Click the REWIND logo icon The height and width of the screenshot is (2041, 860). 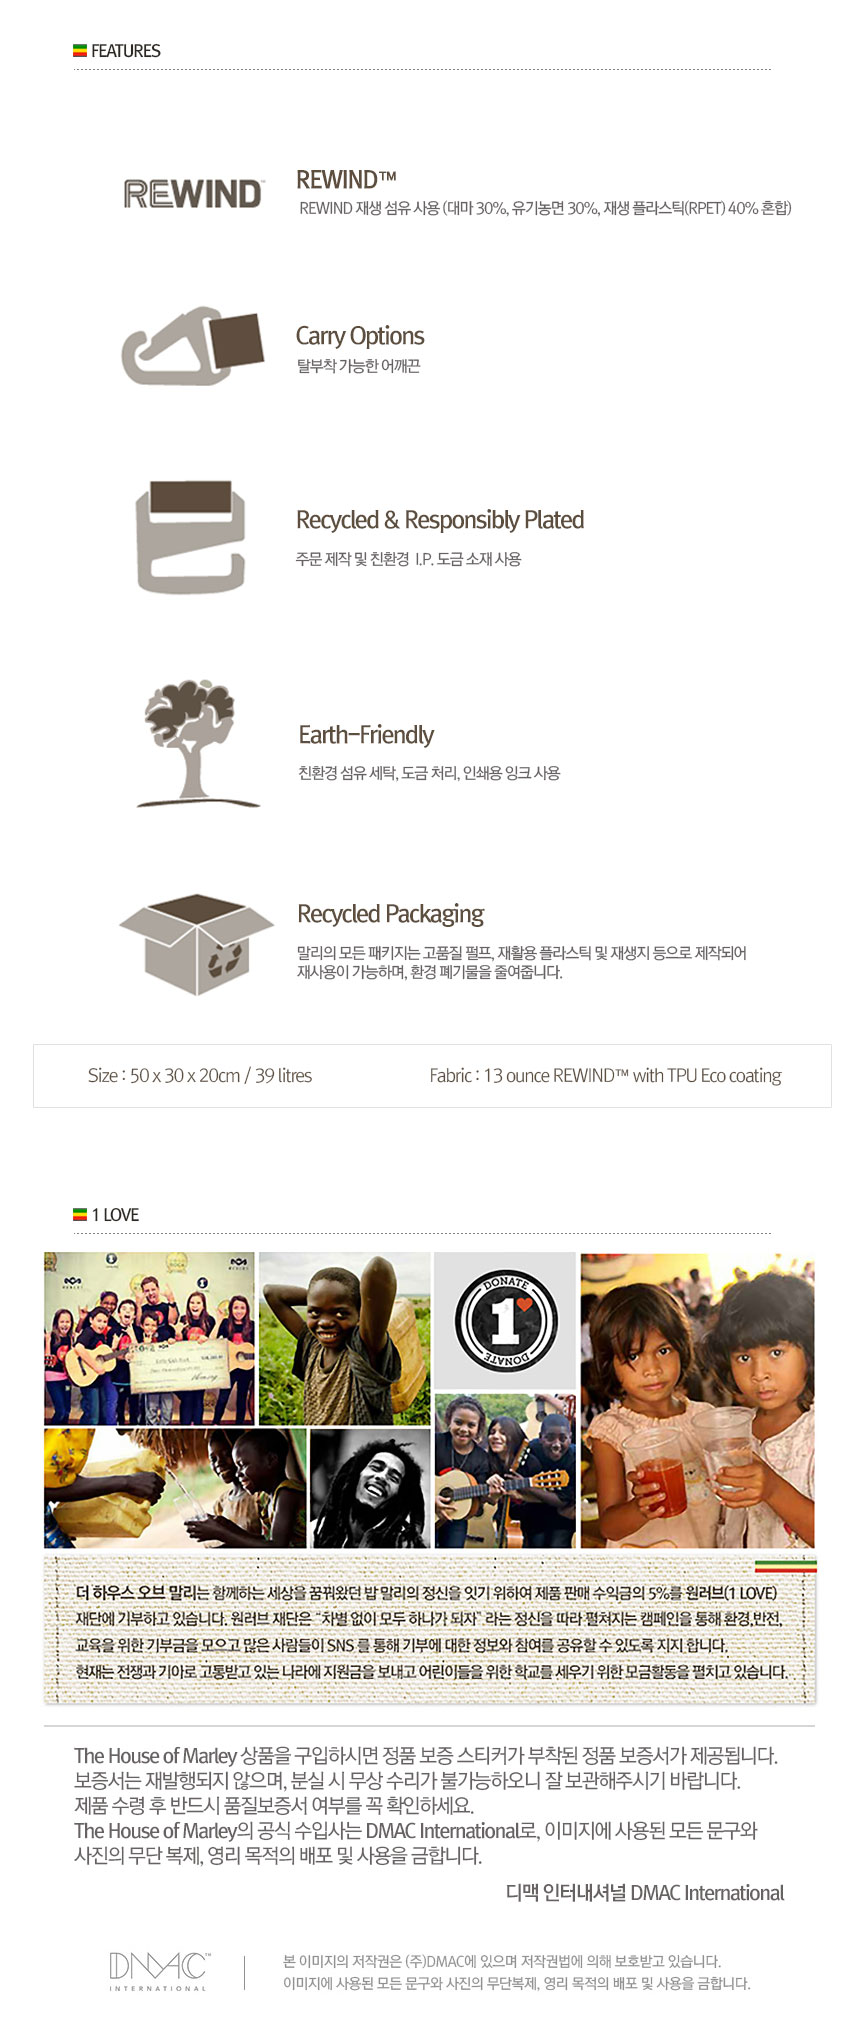pyautogui.click(x=193, y=194)
